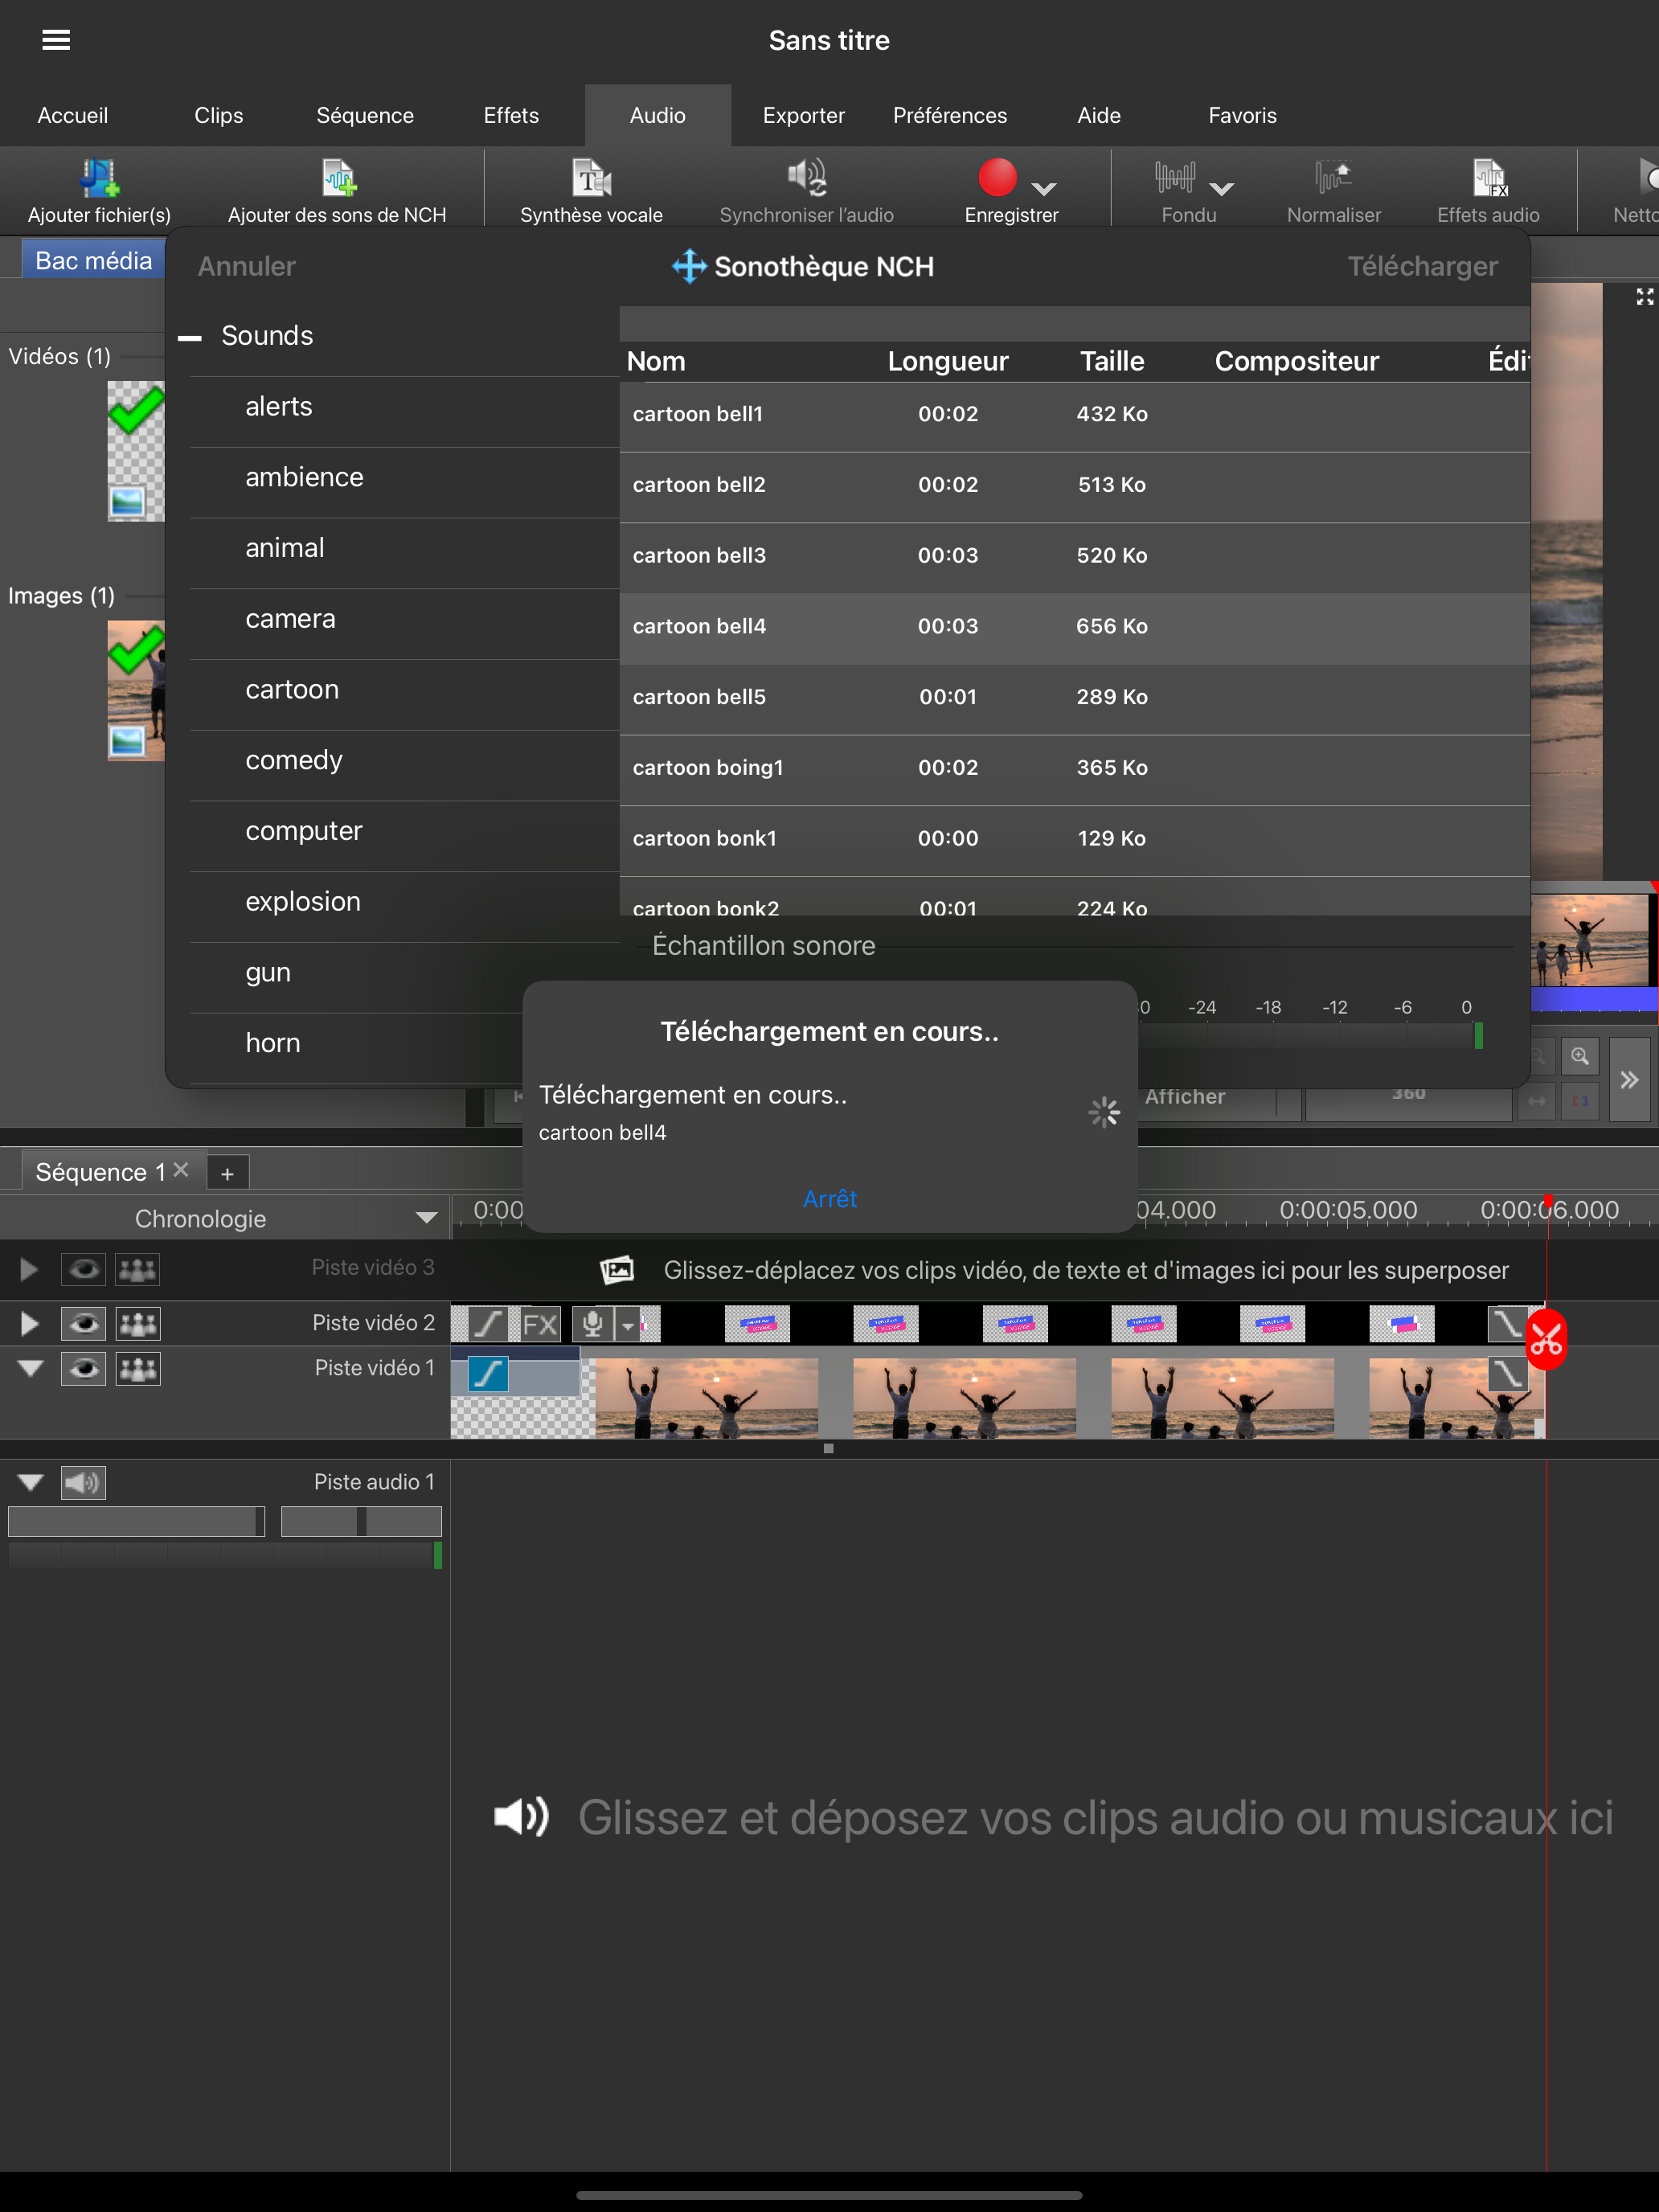Open the hamburger main menu
The image size is (1659, 2212).
56,40
